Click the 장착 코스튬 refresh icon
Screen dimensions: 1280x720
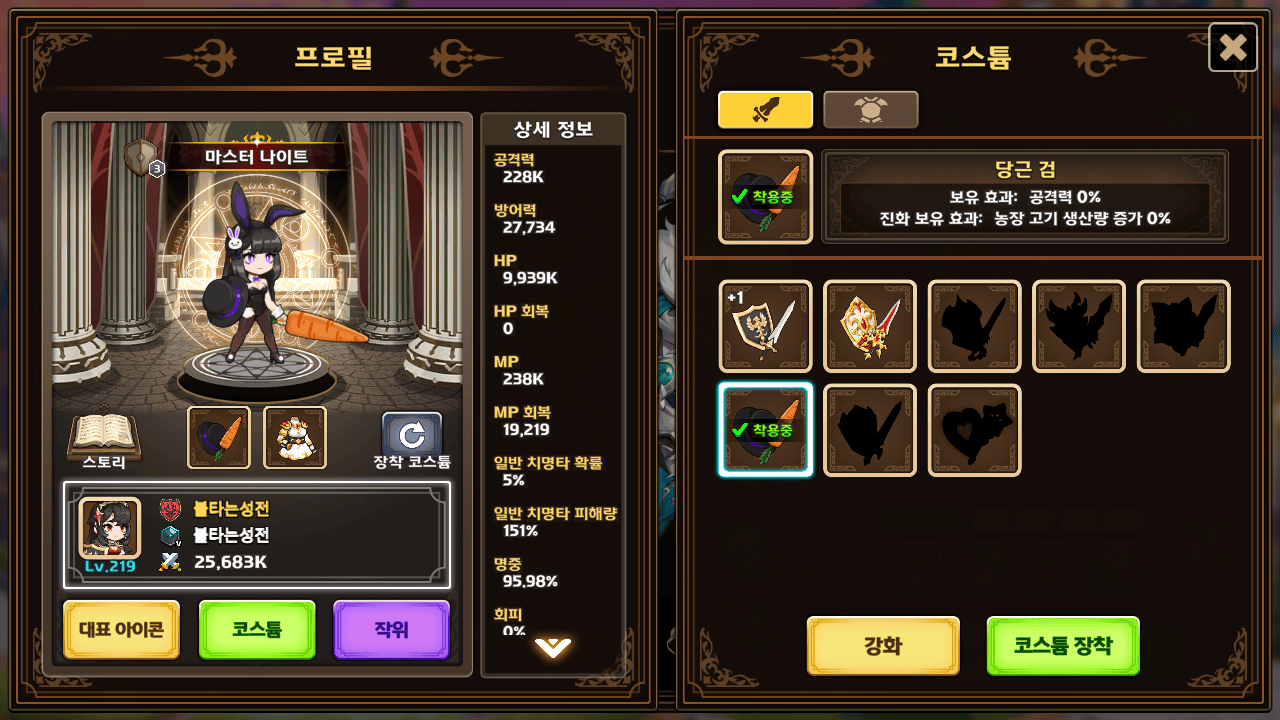(412, 433)
